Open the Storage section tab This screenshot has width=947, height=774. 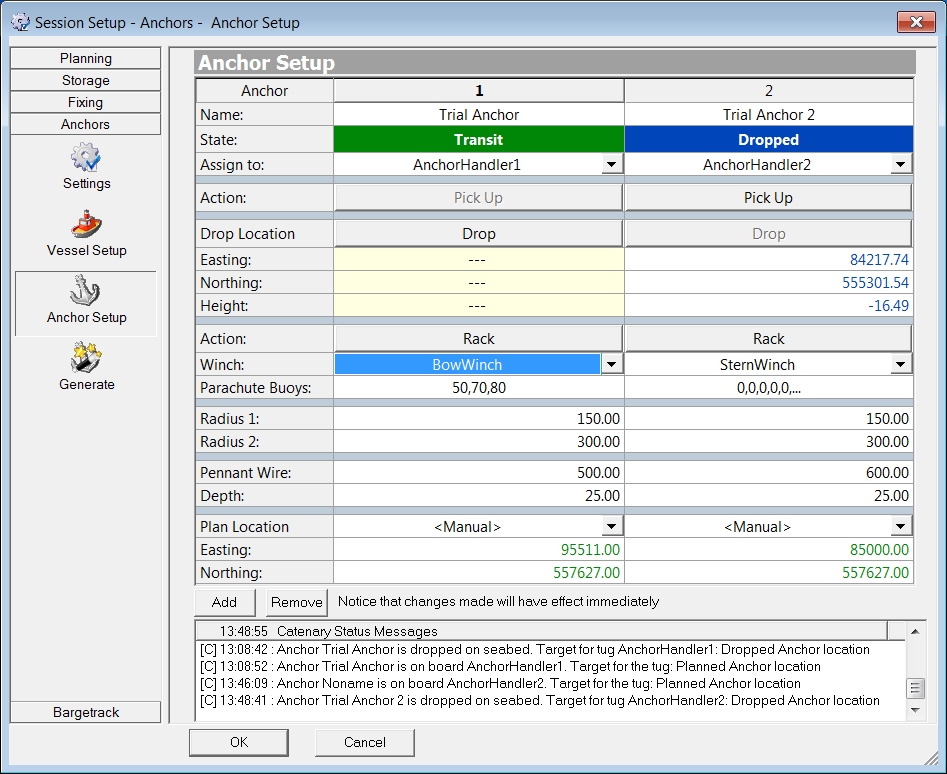pyautogui.click(x=86, y=81)
